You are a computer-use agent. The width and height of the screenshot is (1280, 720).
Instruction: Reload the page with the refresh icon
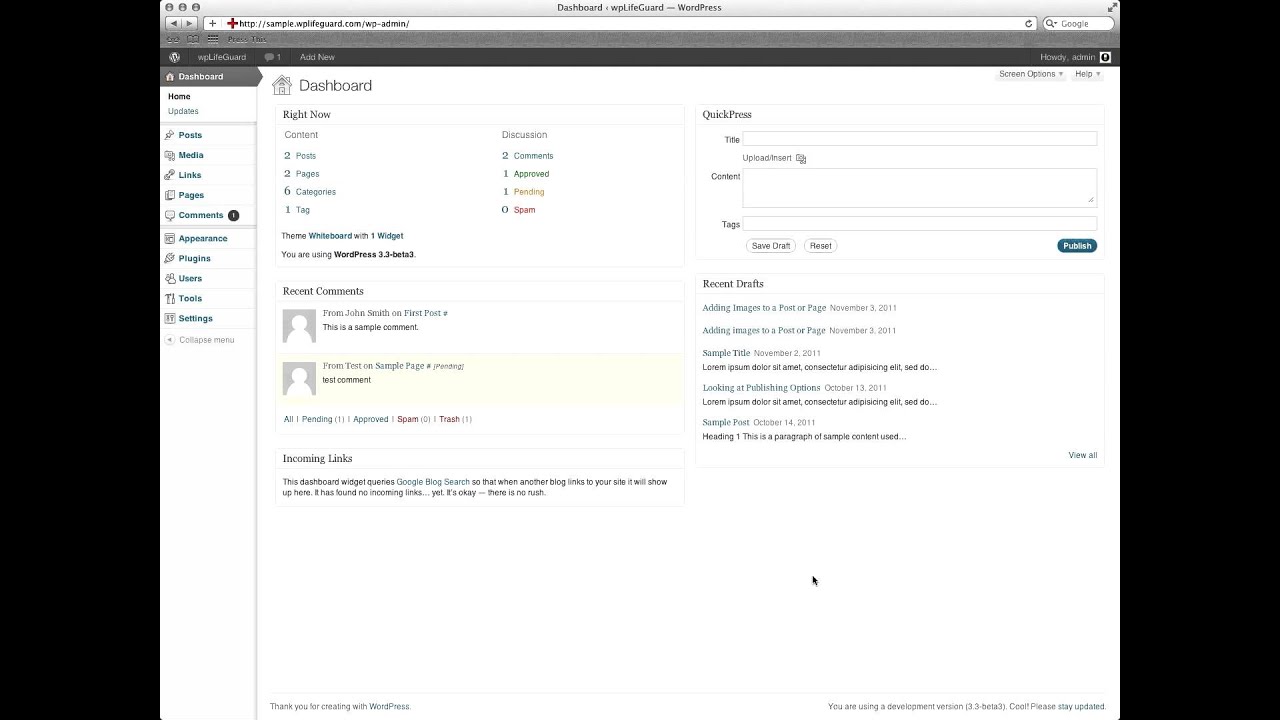(1028, 23)
